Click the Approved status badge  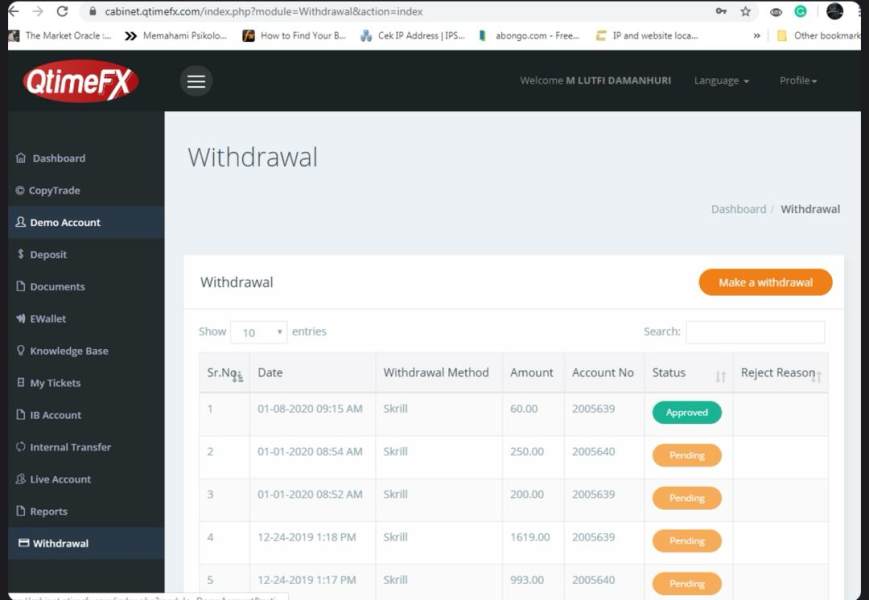[687, 413]
